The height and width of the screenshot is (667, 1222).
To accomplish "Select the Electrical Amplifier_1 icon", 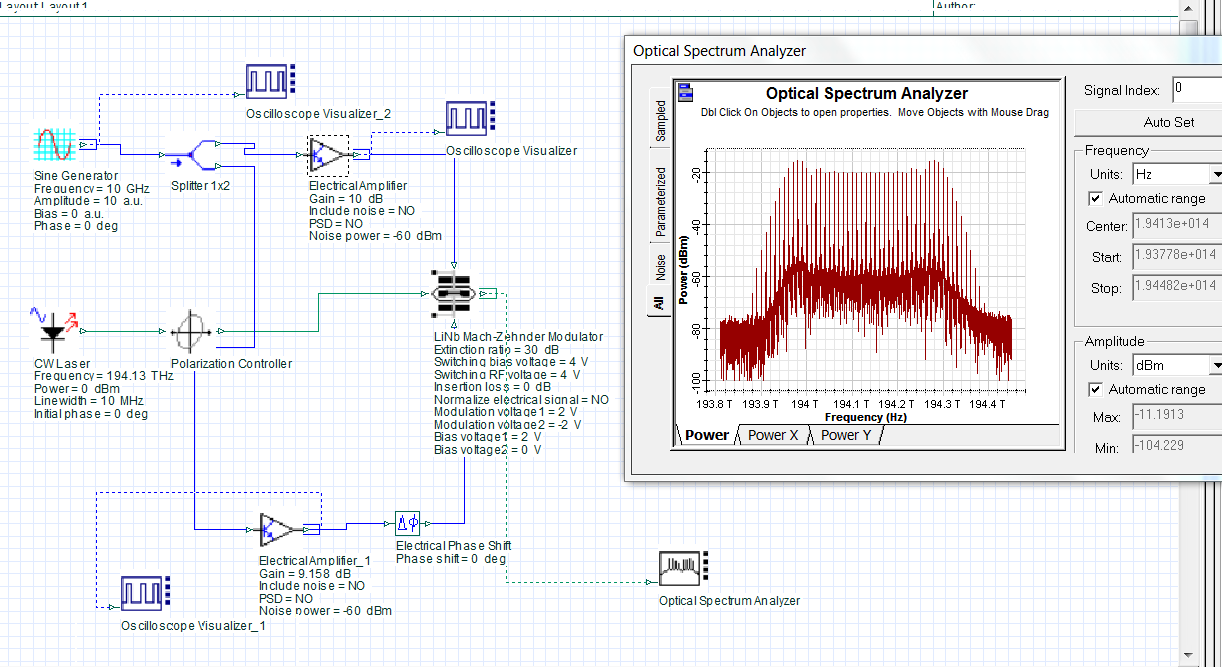I will 278,531.
